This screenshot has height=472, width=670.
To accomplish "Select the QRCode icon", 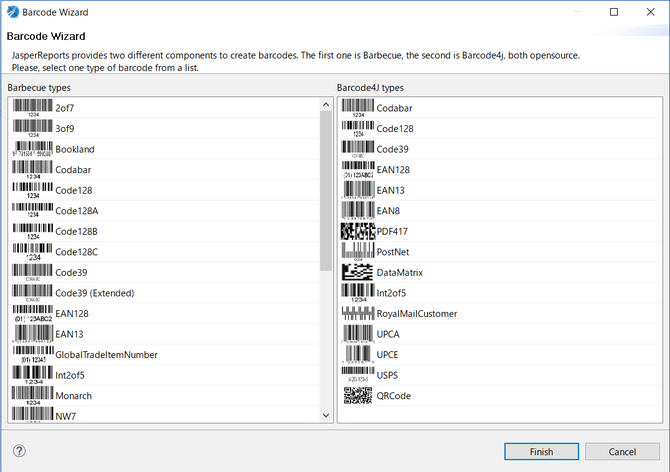I will 358,395.
